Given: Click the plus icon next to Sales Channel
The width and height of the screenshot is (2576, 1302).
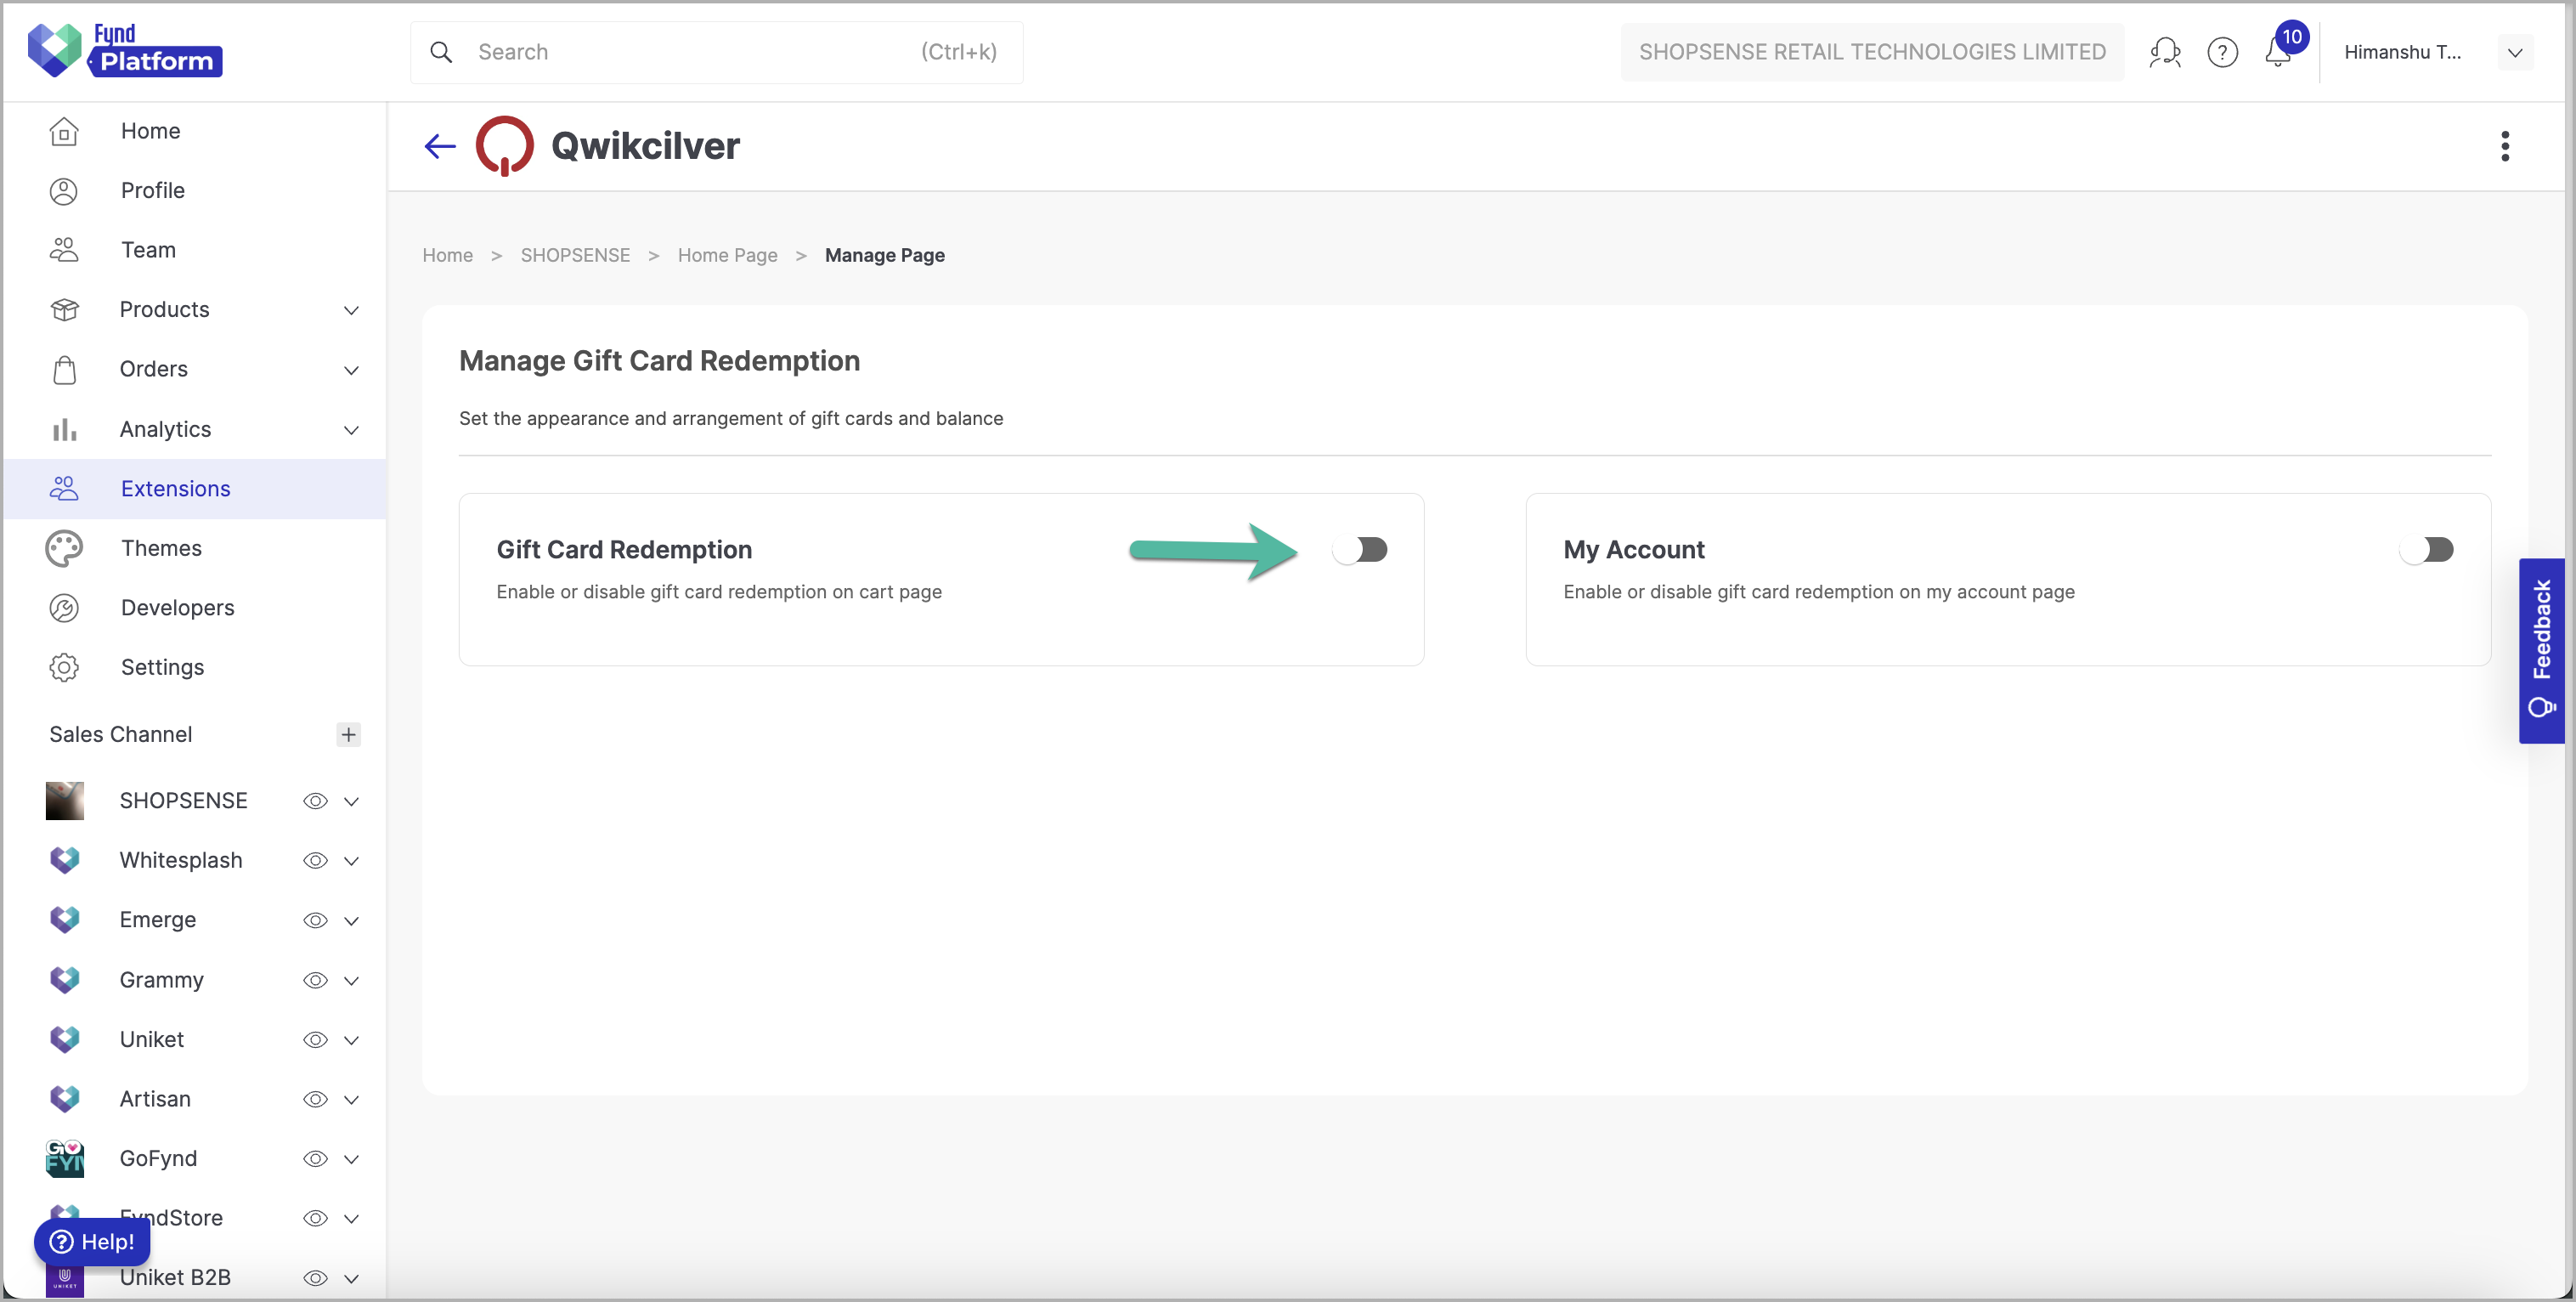Looking at the screenshot, I should pos(348,735).
